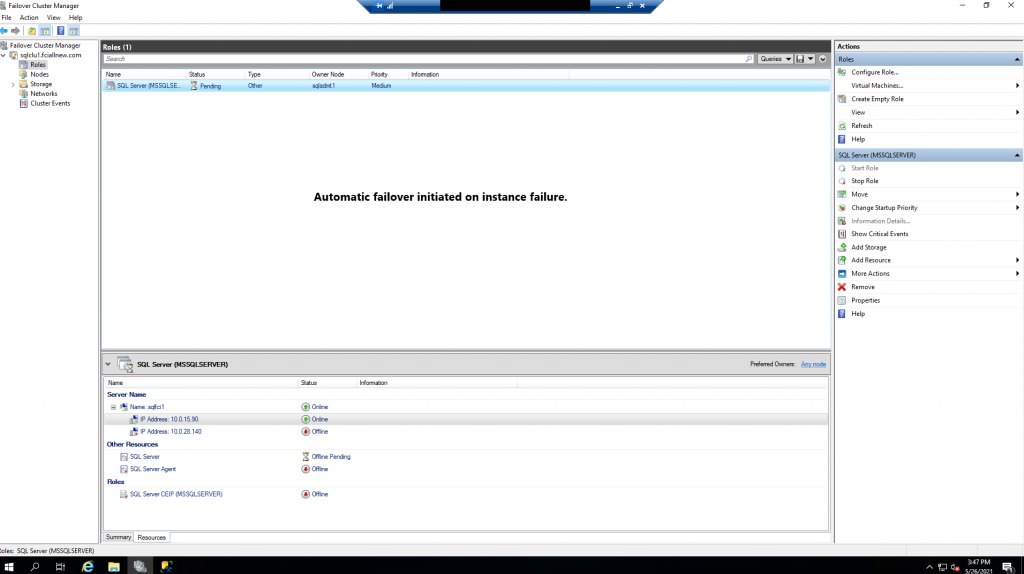Click the Show Critical Events icon
The width and height of the screenshot is (1024, 574).
pos(842,234)
